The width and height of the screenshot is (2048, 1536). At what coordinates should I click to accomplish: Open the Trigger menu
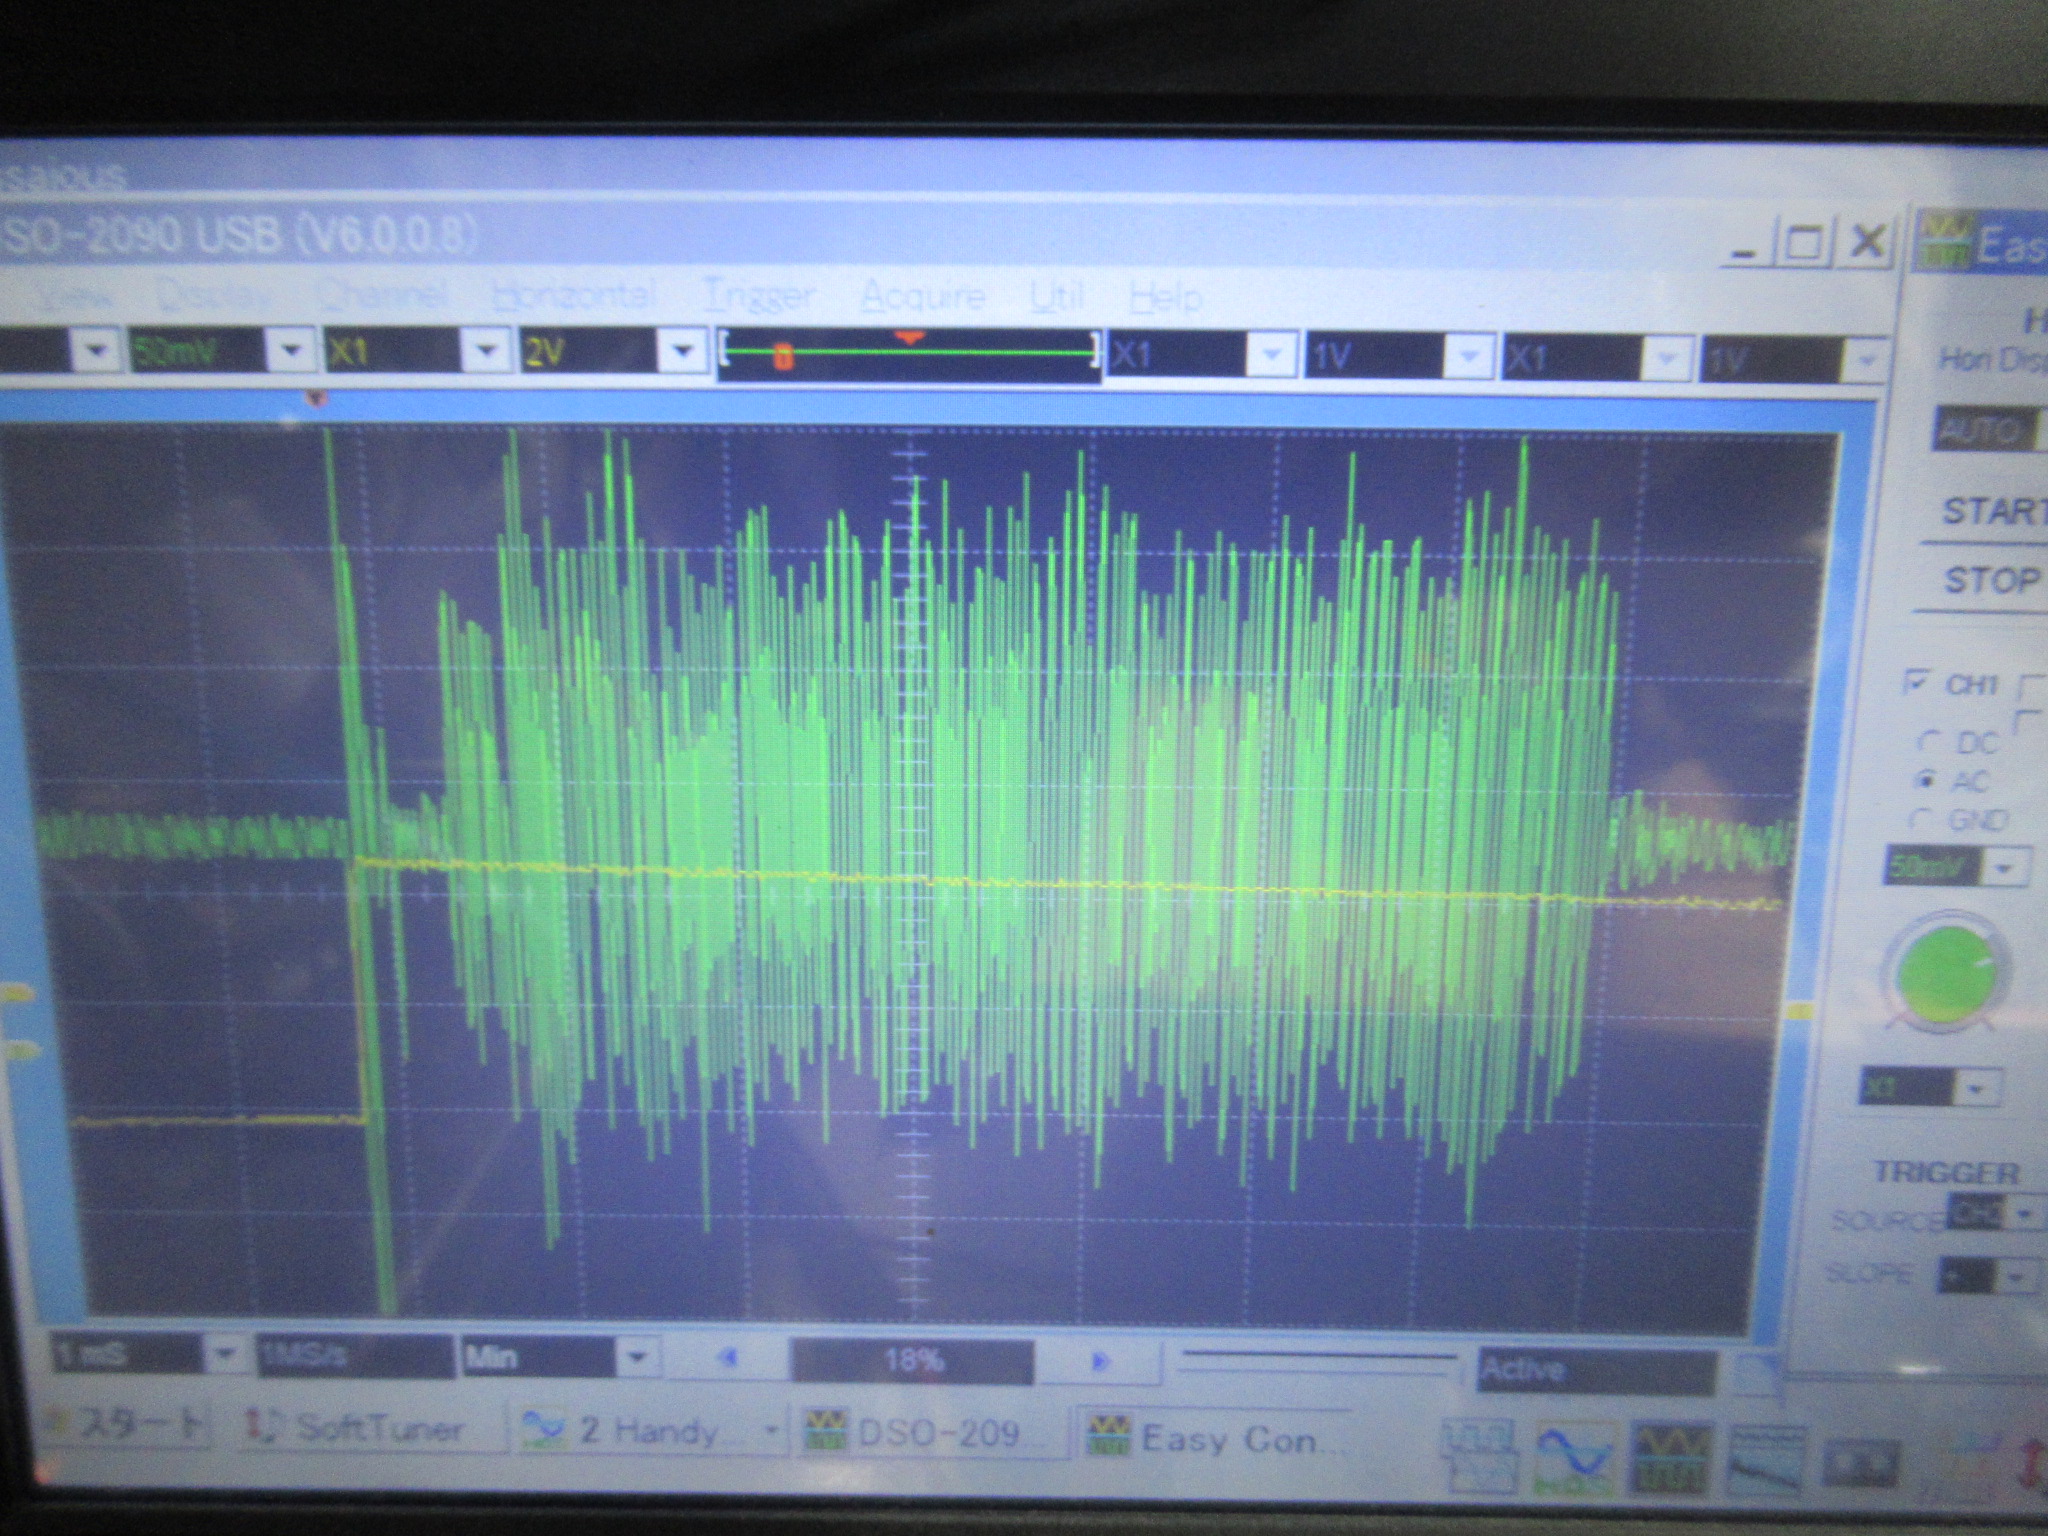tap(758, 297)
